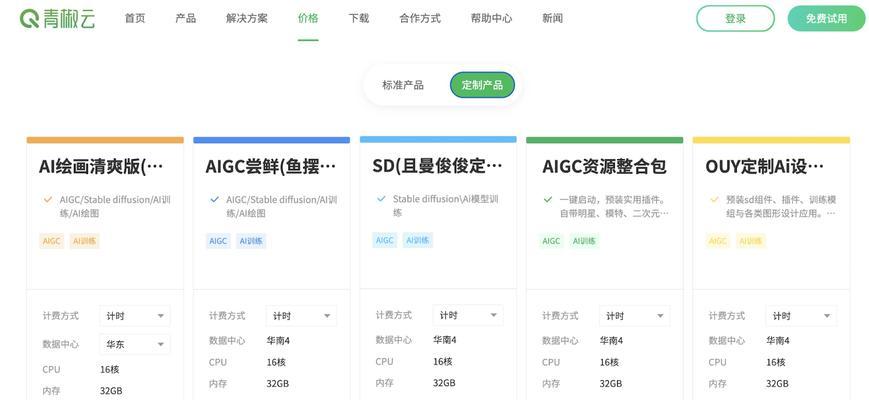Click 华南4 value in AIGC尝鲜 card

[x=278, y=340]
